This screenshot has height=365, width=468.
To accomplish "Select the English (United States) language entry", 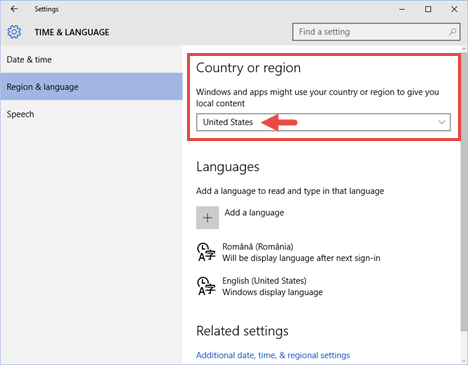I will [260, 286].
